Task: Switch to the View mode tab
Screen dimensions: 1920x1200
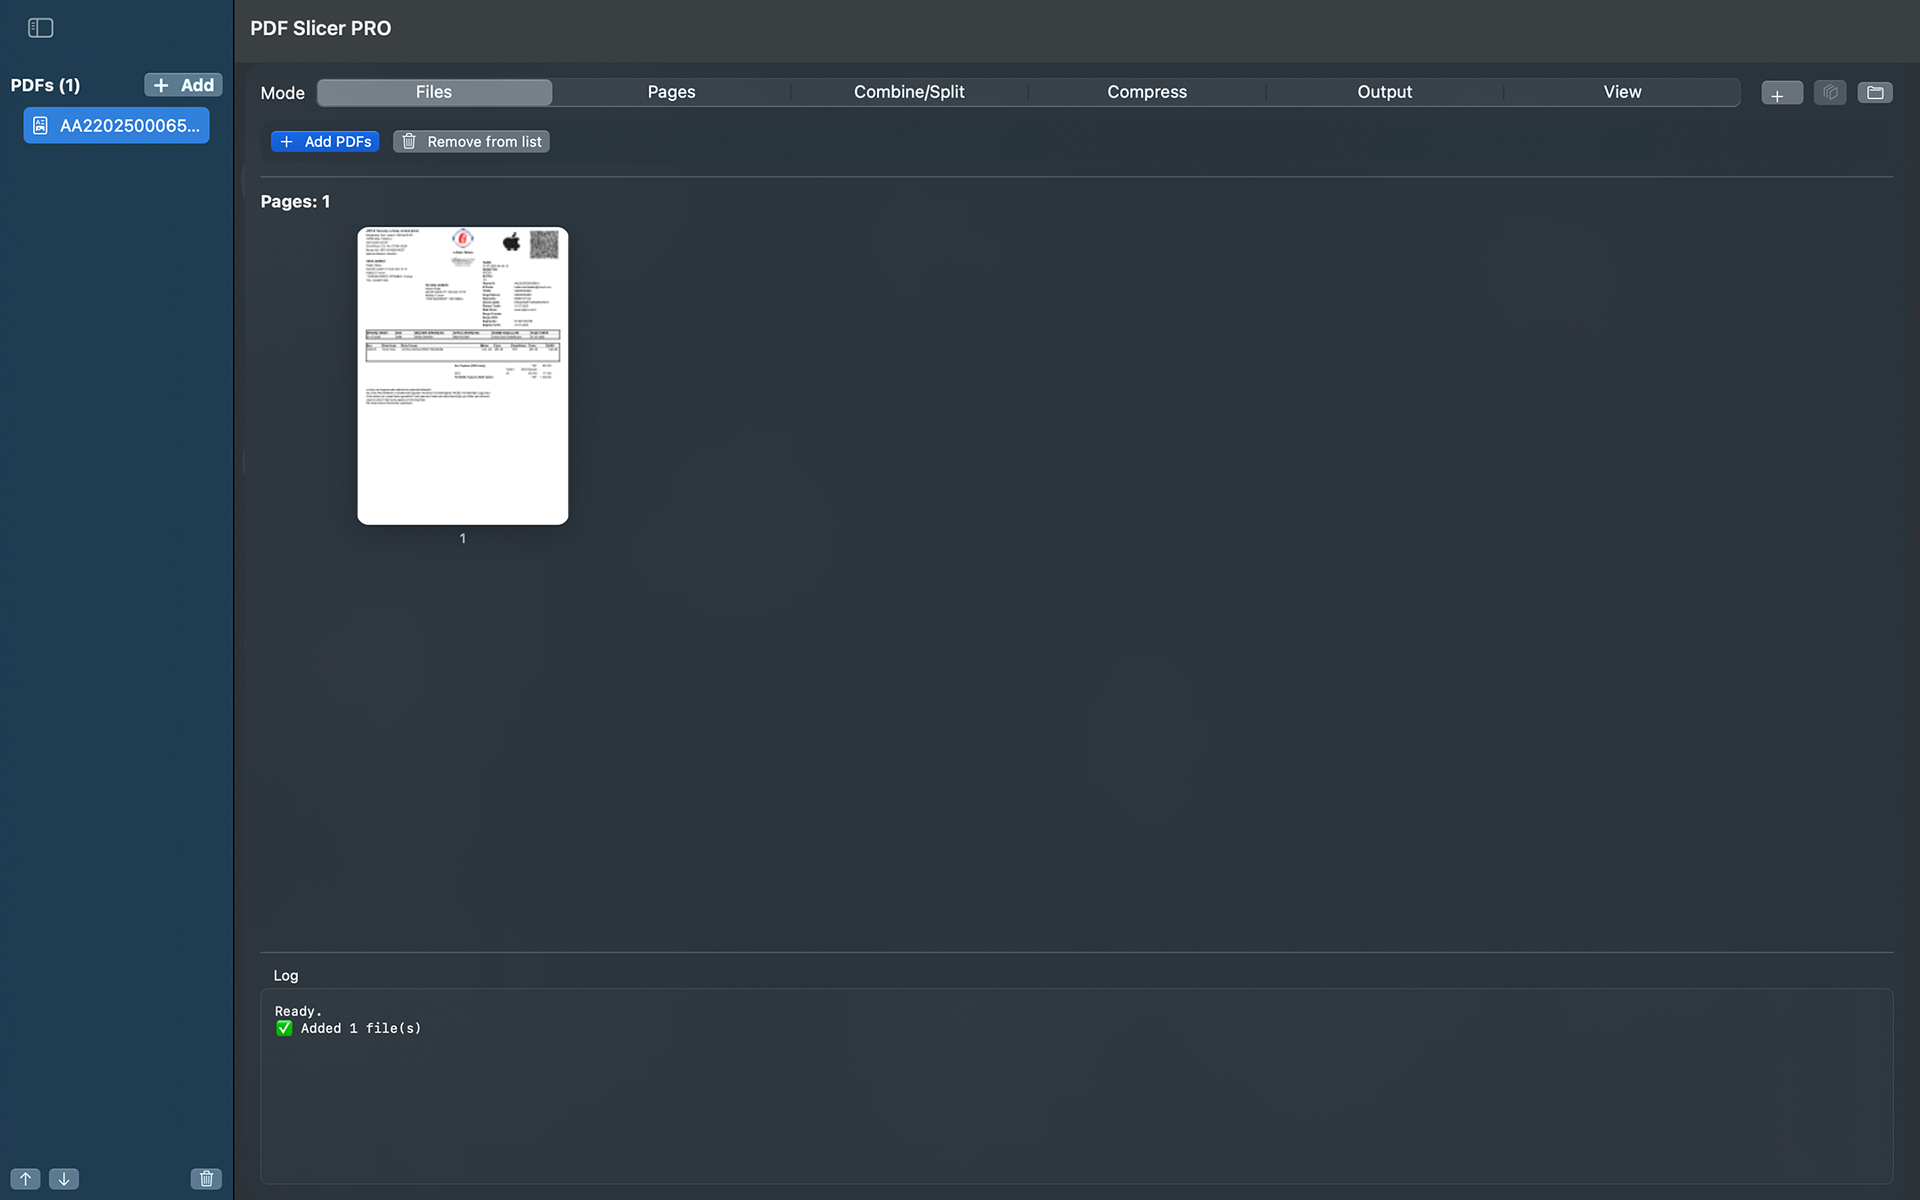Action: 1622,92
